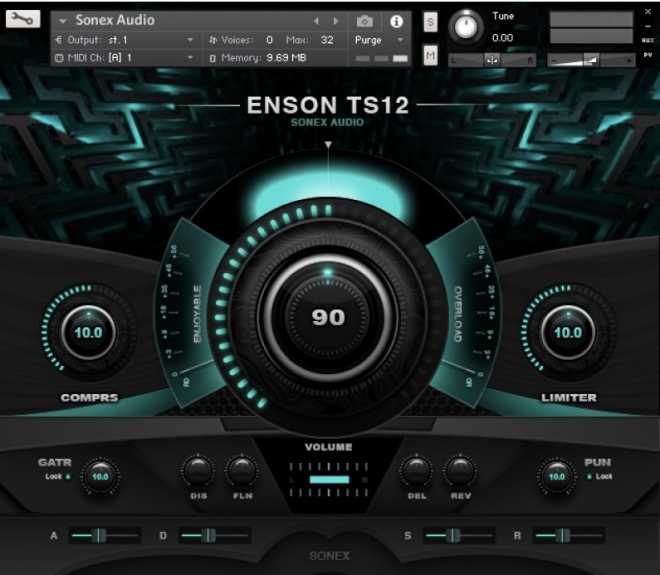Go to previous instrument with left arrow

point(317,21)
